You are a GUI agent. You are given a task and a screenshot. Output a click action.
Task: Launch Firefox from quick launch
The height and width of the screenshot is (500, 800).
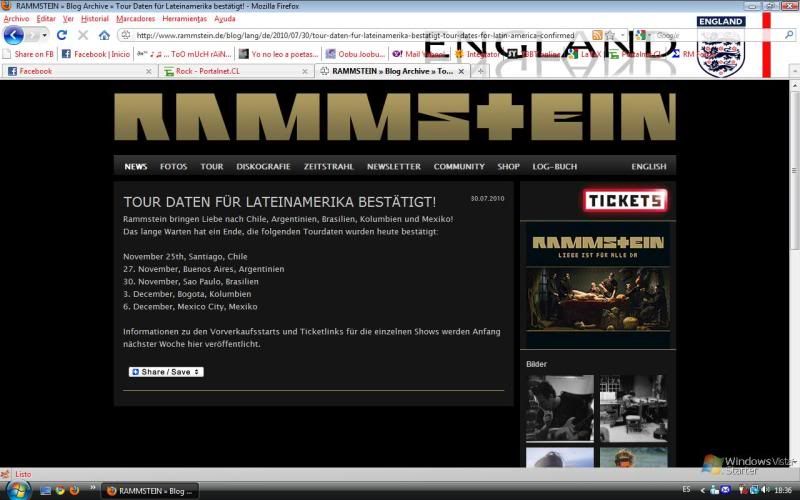pyautogui.click(x=74, y=491)
